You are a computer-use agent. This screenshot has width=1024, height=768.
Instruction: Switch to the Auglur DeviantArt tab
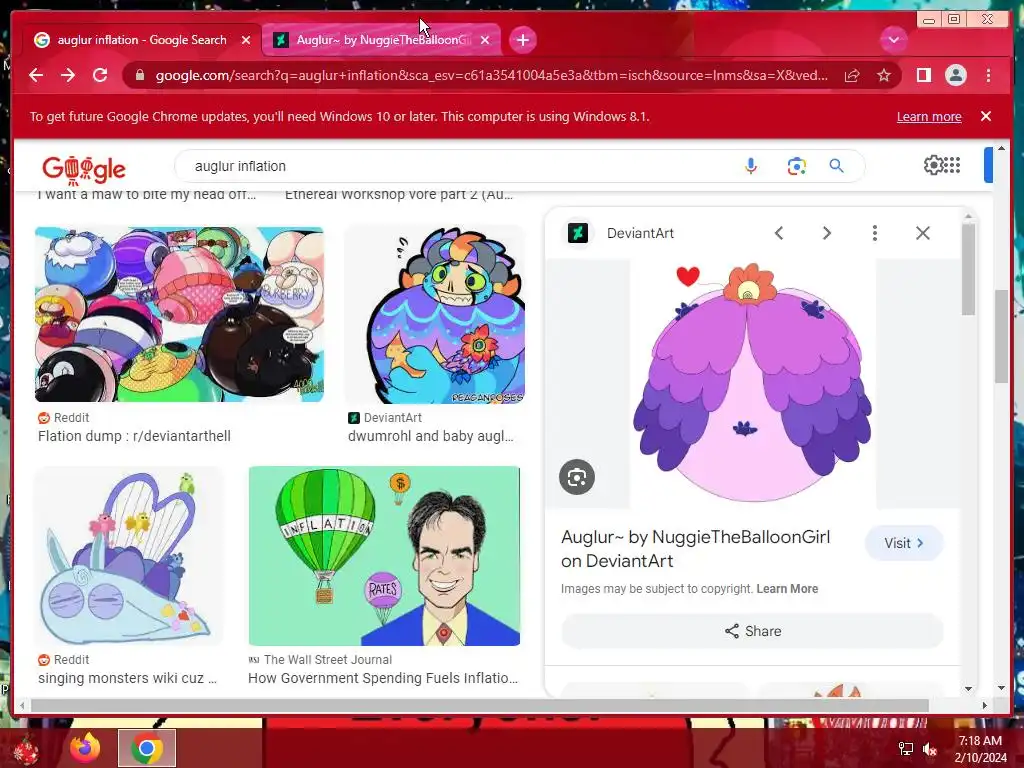coord(380,40)
